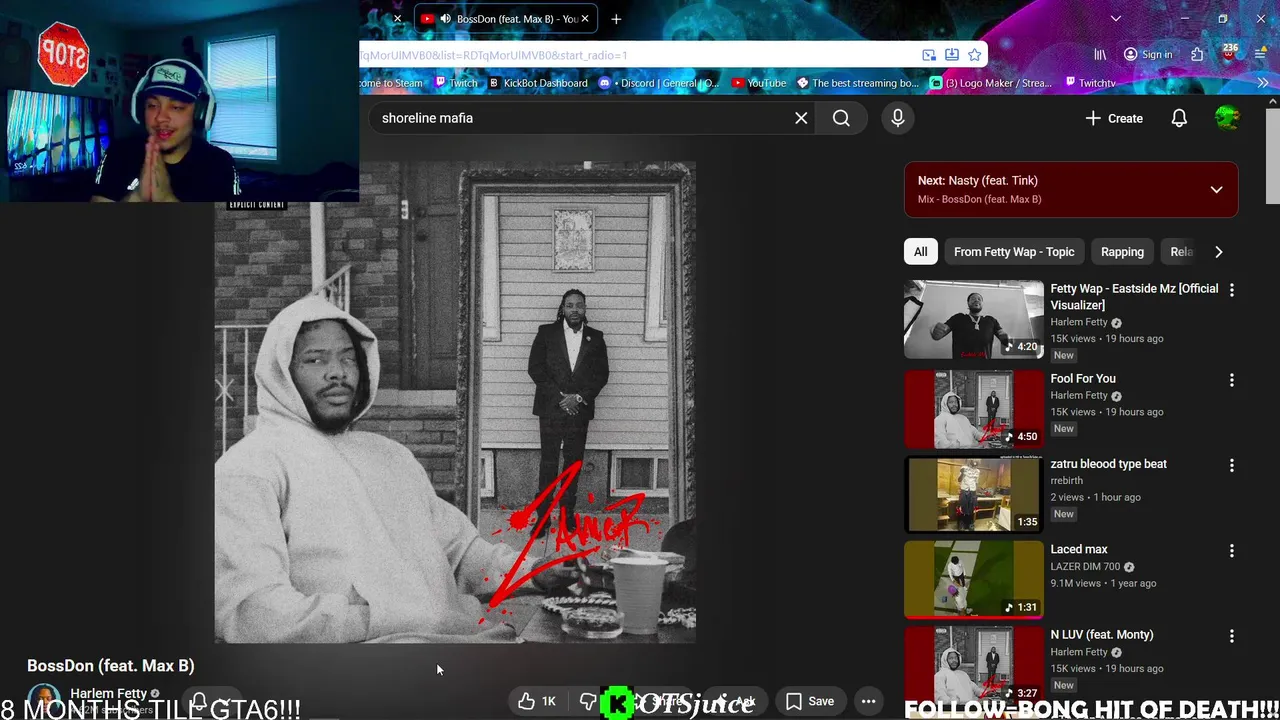
Task: Click the BossDon album art video player
Action: pyautogui.click(x=455, y=402)
